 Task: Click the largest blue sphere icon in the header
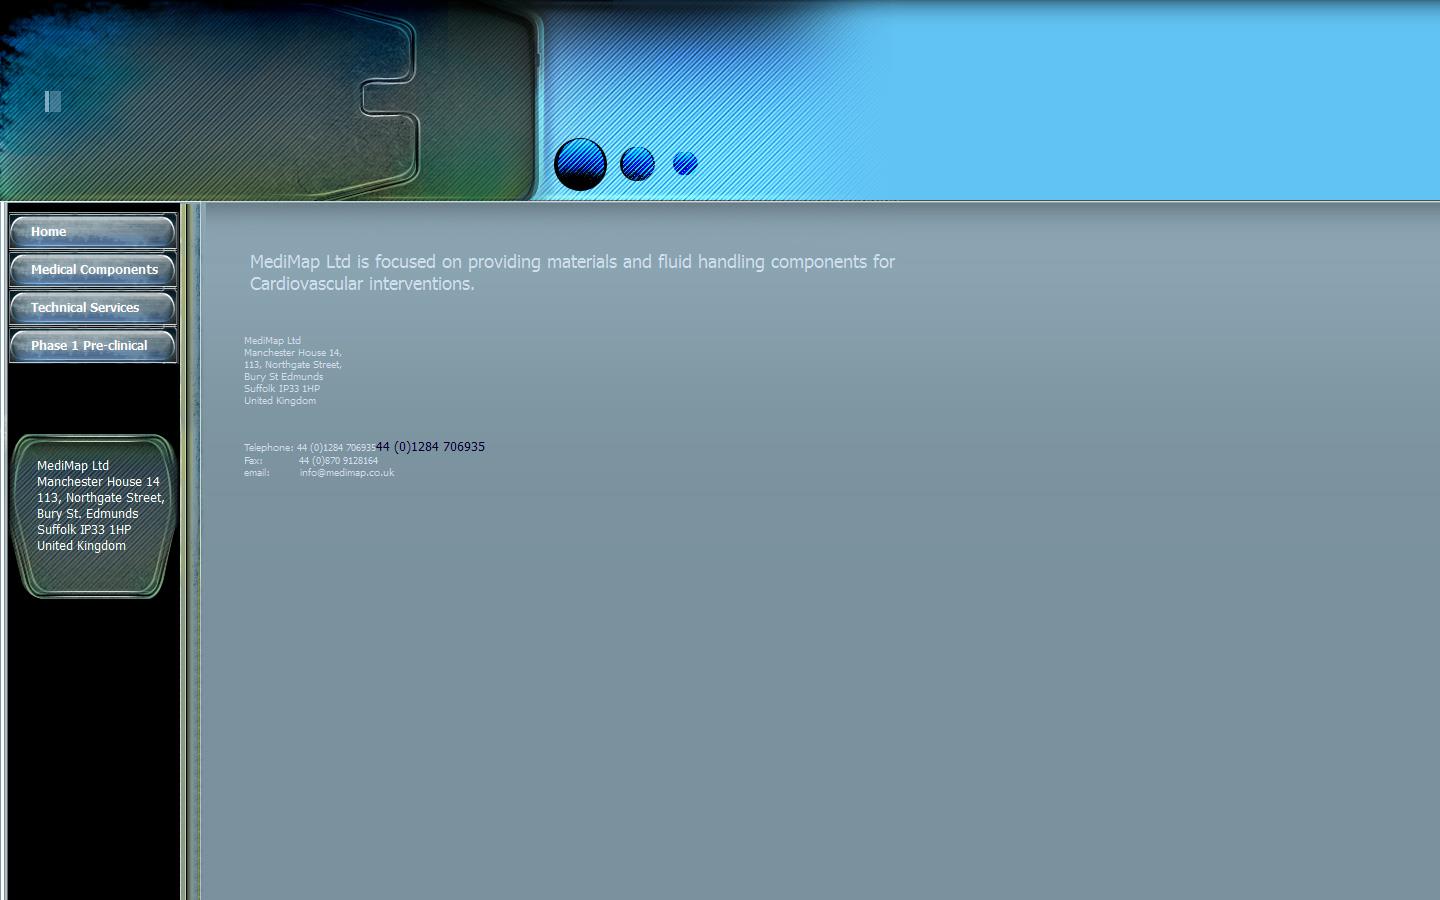(579, 164)
